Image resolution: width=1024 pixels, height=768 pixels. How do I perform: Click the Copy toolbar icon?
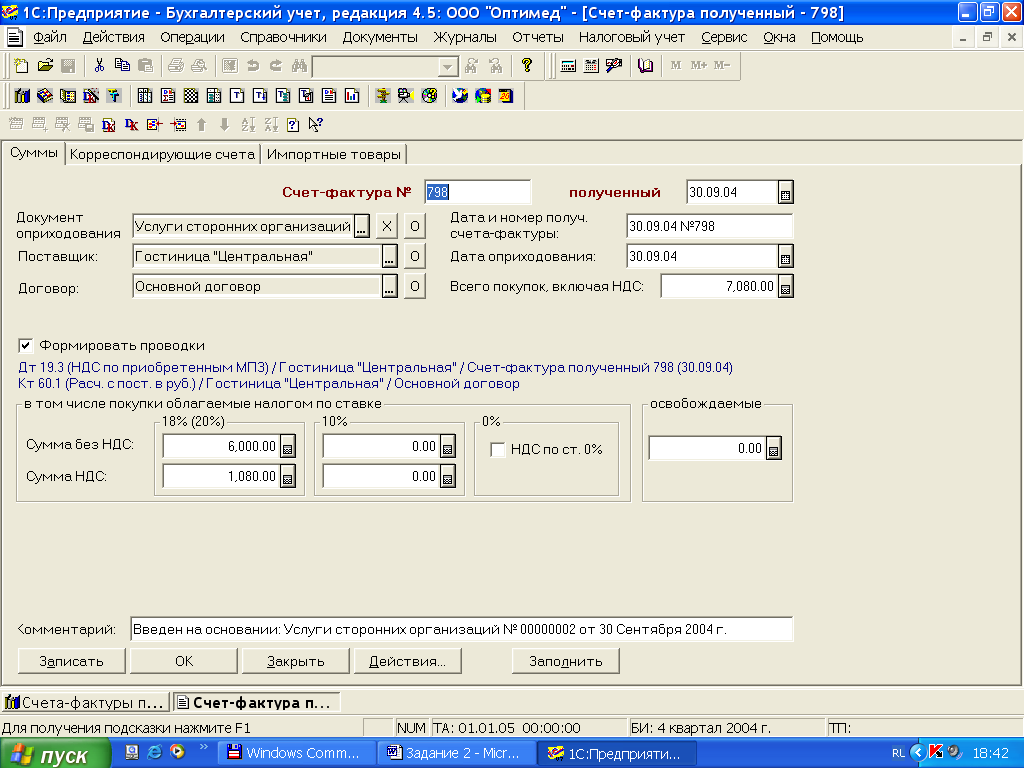[122, 65]
